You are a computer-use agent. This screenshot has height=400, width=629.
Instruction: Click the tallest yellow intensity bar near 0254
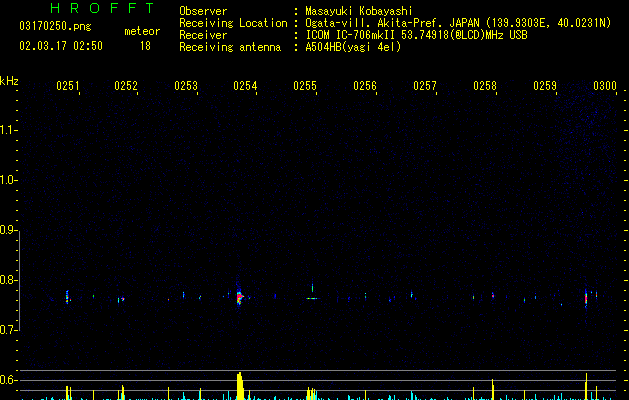(240, 386)
